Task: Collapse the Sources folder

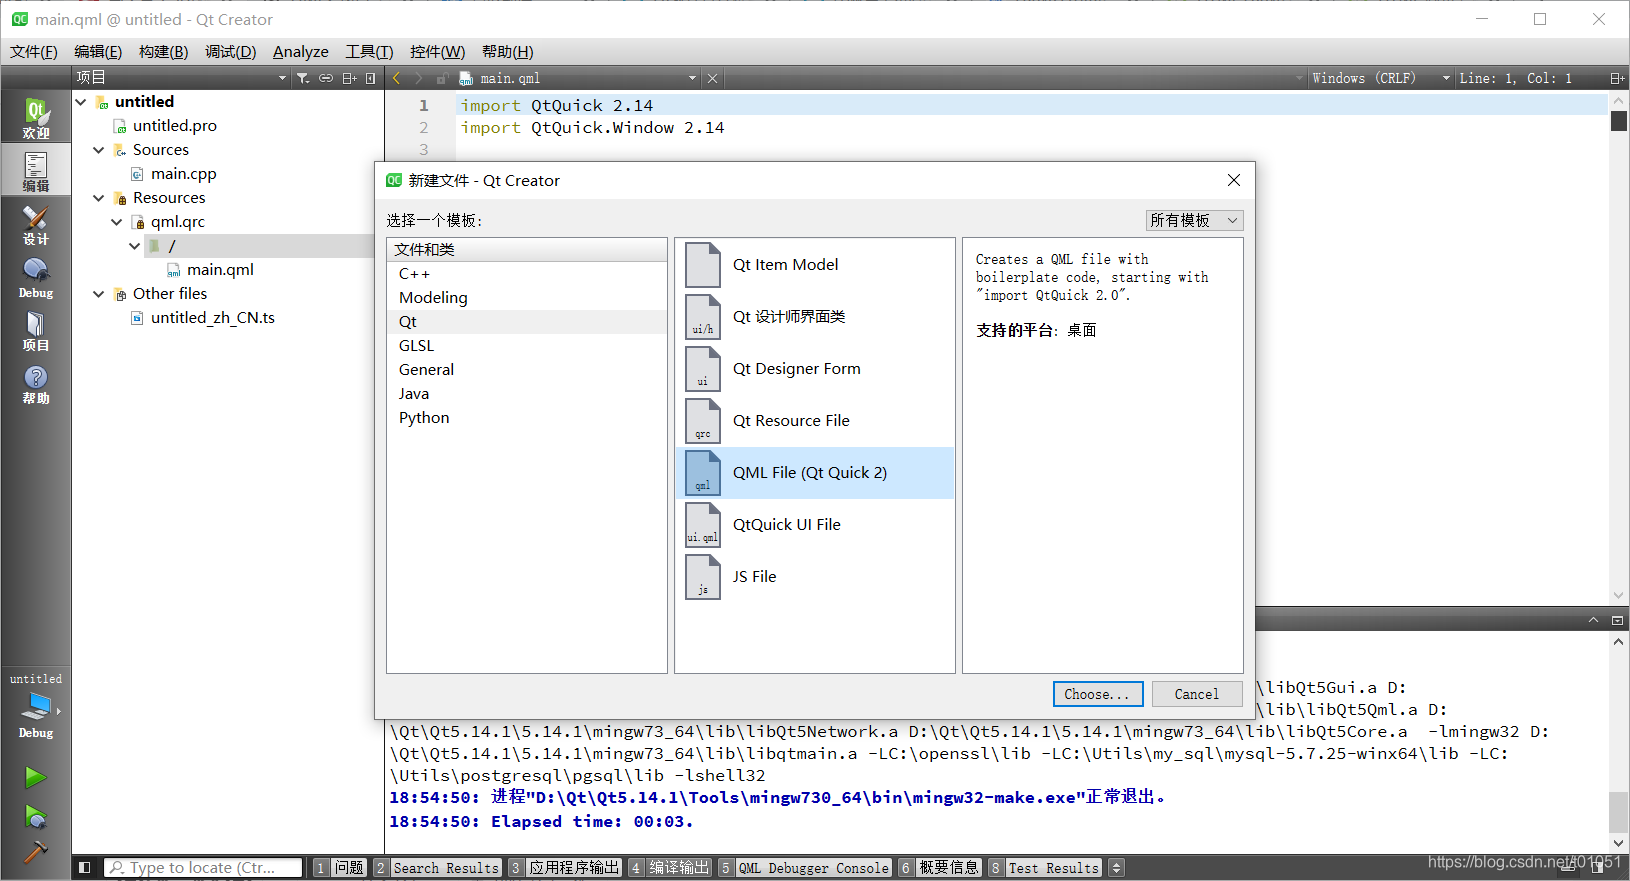Action: click(99, 150)
